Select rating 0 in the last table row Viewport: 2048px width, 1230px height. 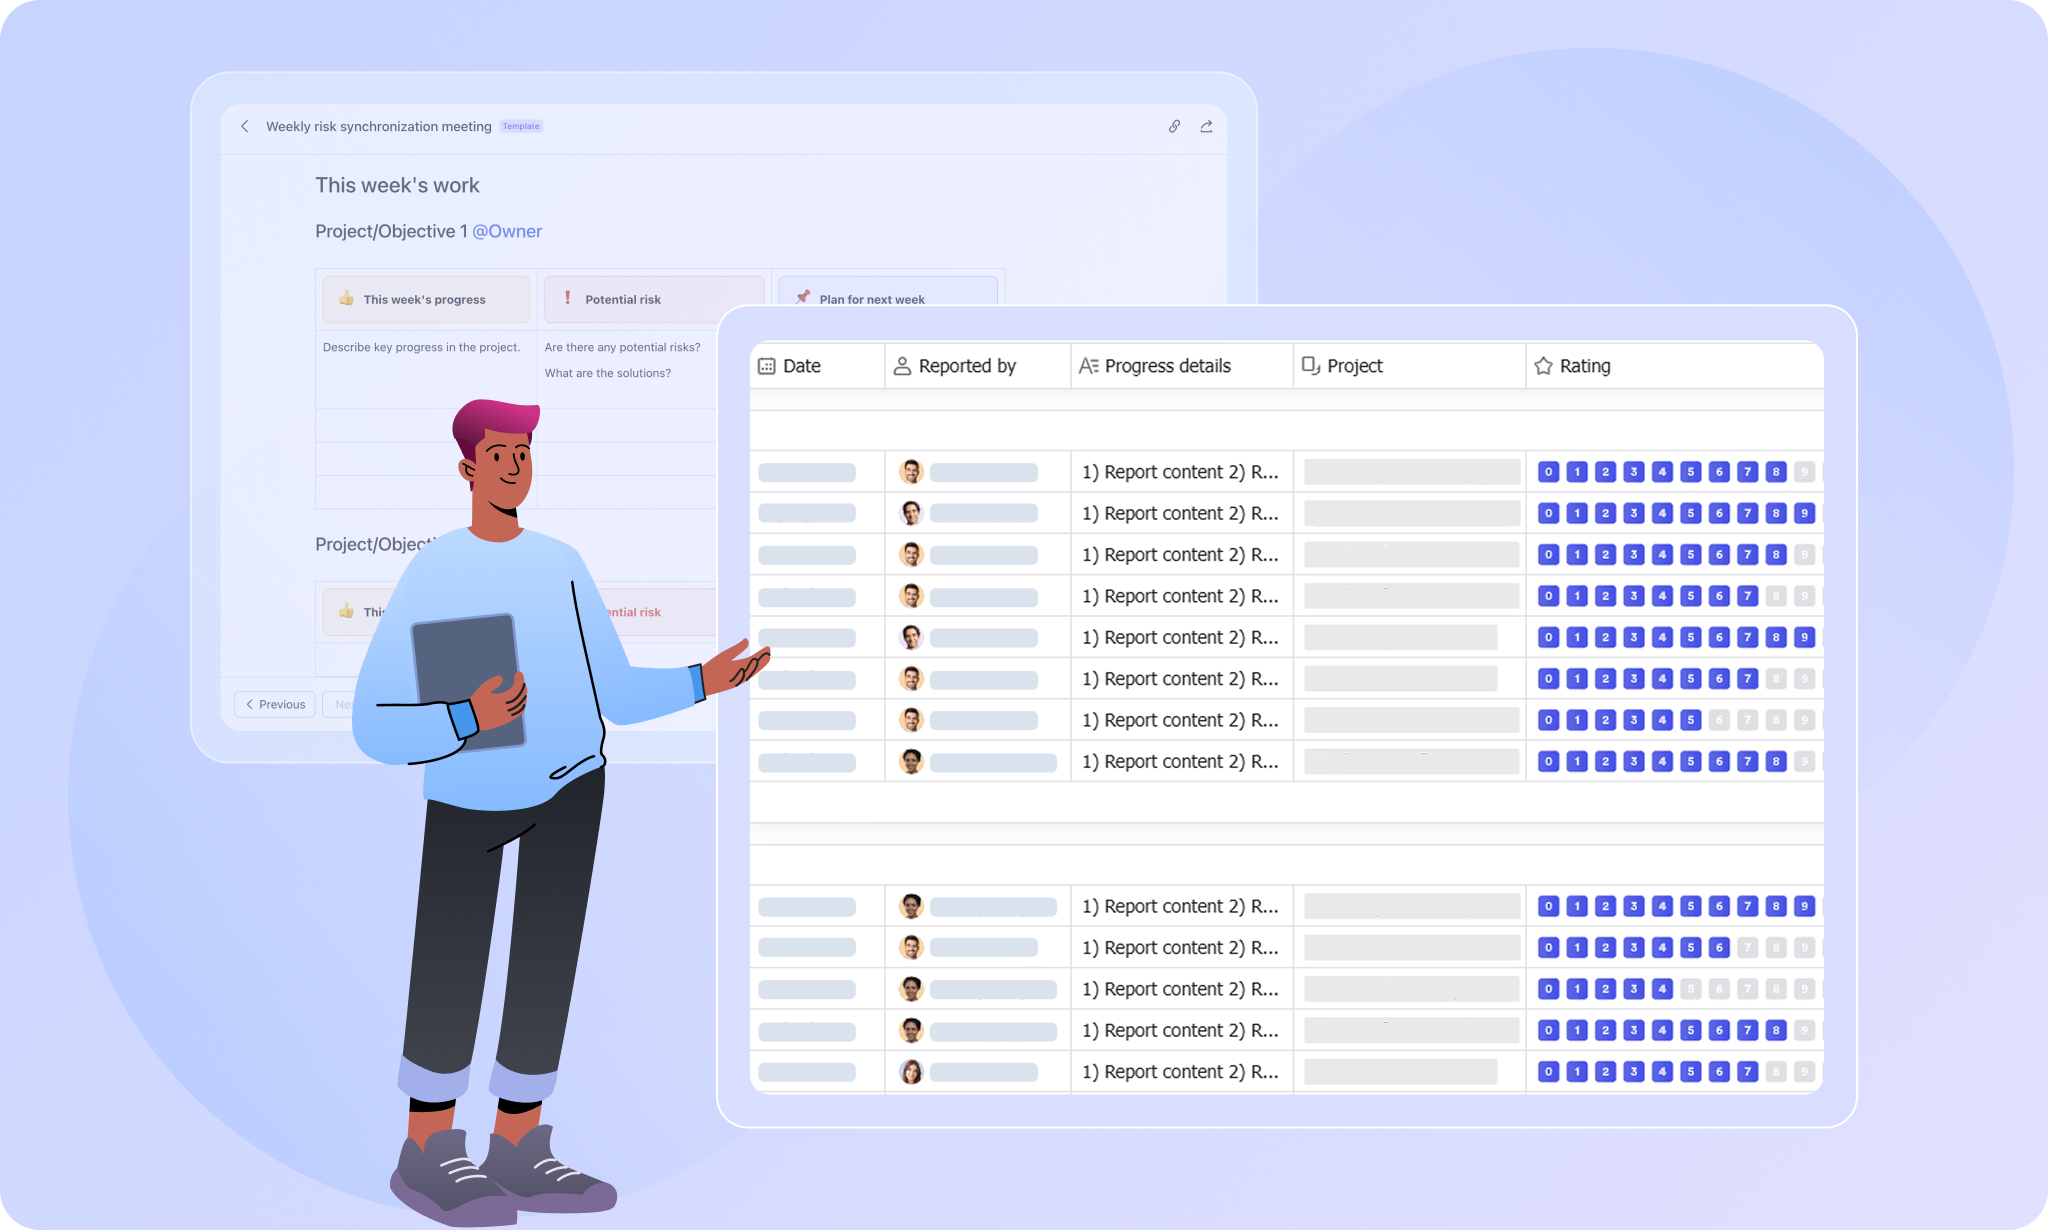coord(1548,1072)
